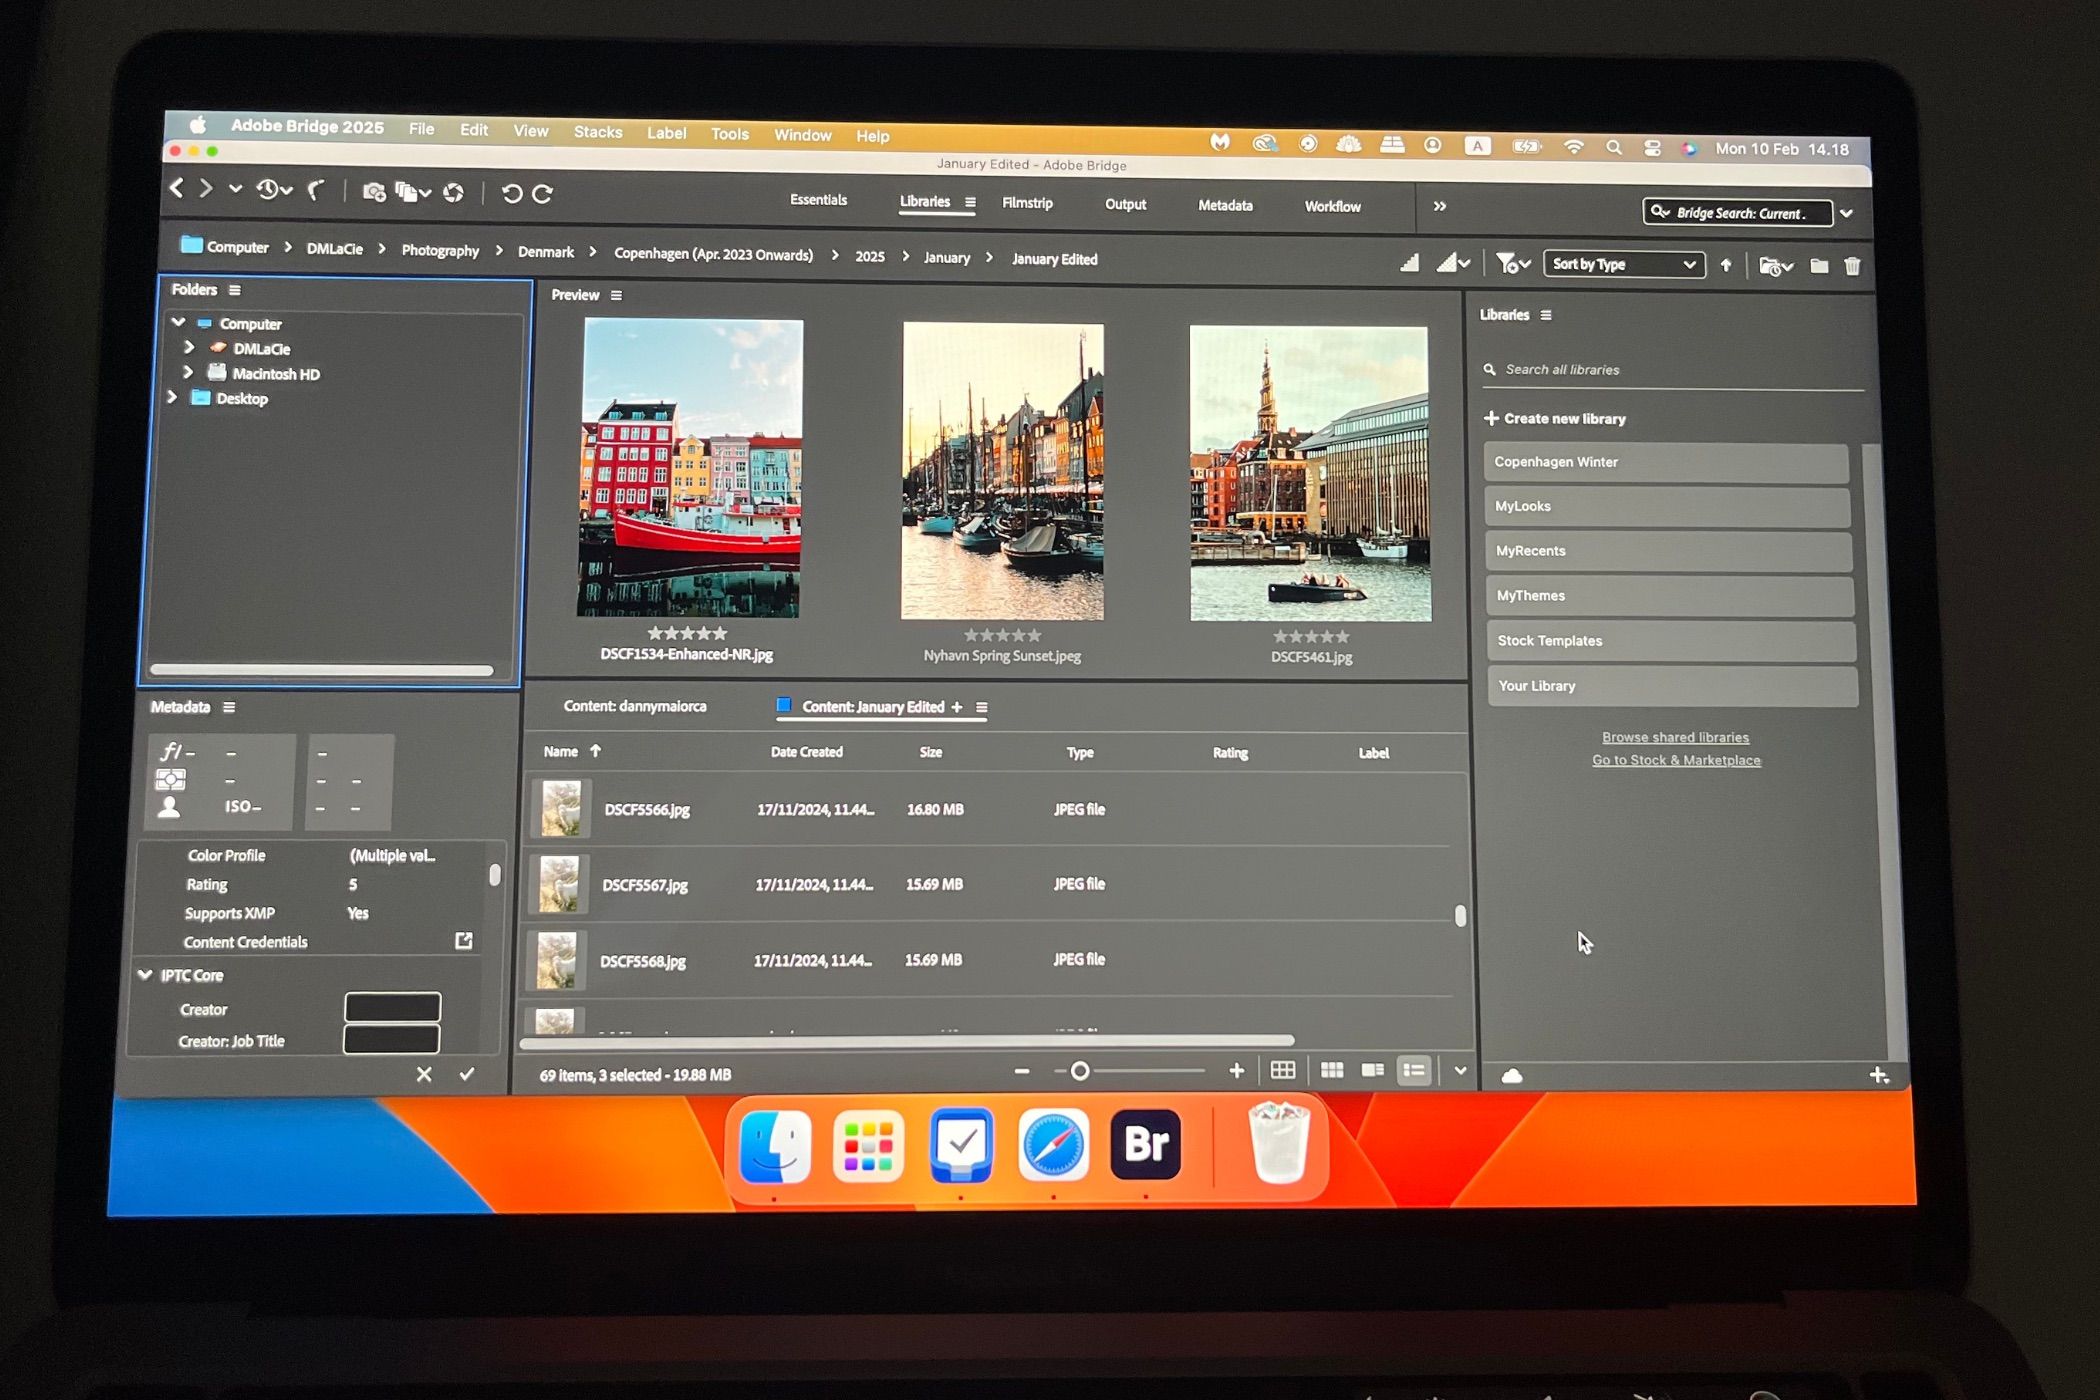Open Browse shared libraries link
The image size is (2100, 1400).
(1675, 737)
